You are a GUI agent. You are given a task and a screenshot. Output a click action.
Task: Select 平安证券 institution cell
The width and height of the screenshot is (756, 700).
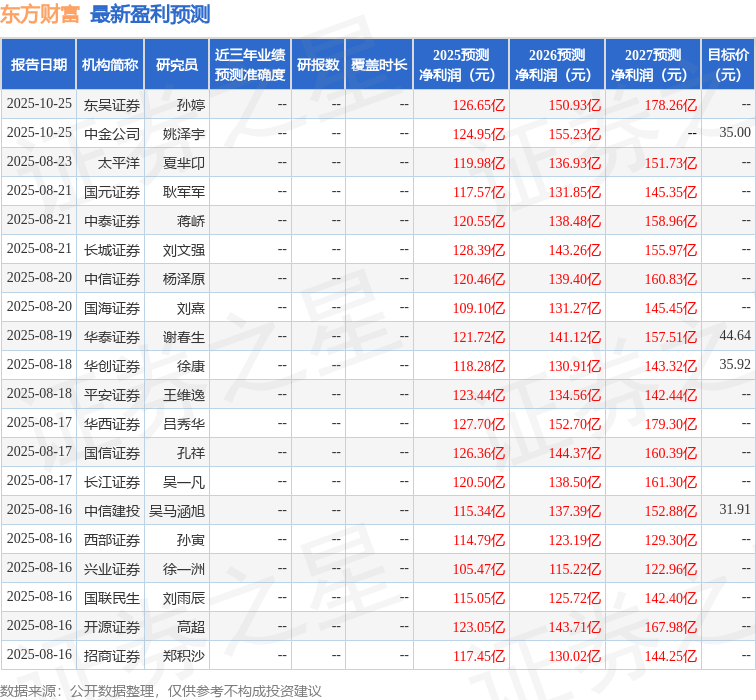112,395
